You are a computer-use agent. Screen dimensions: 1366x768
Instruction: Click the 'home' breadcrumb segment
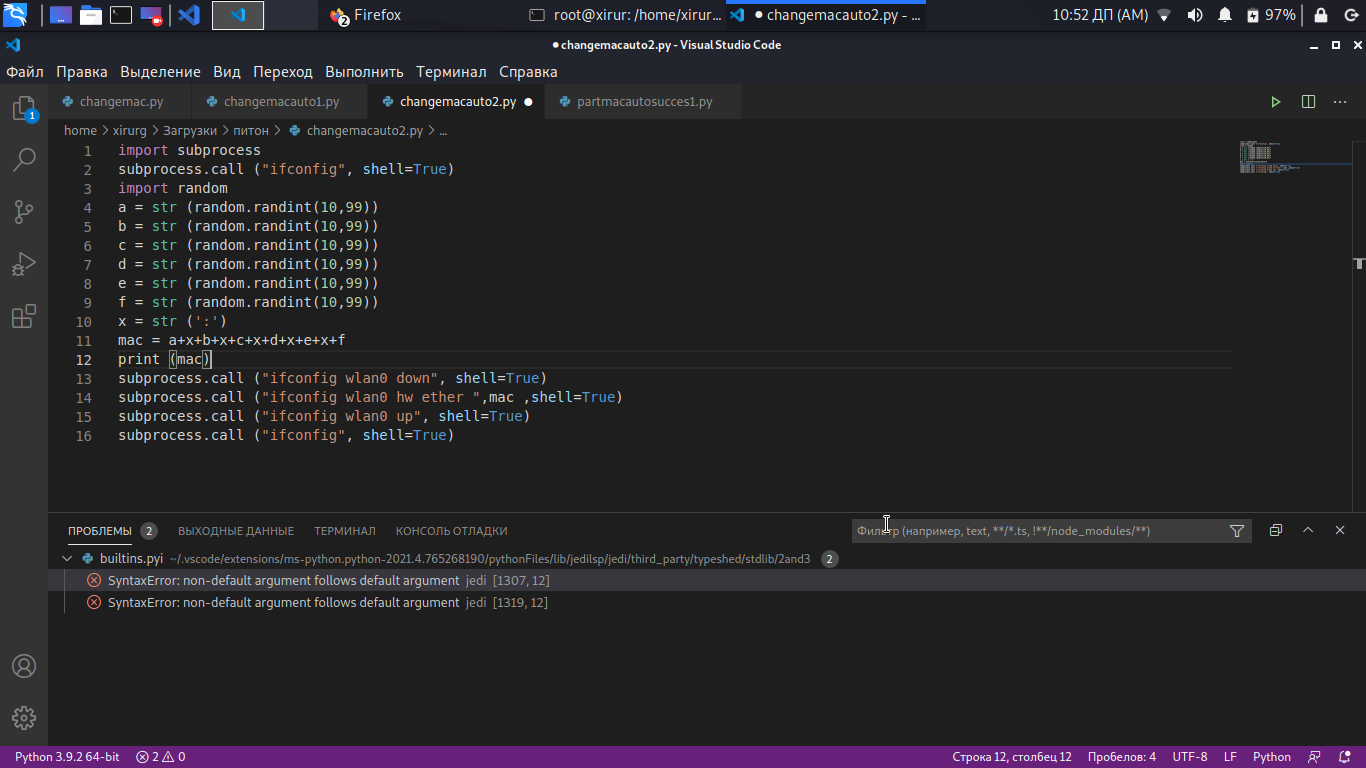point(80,131)
